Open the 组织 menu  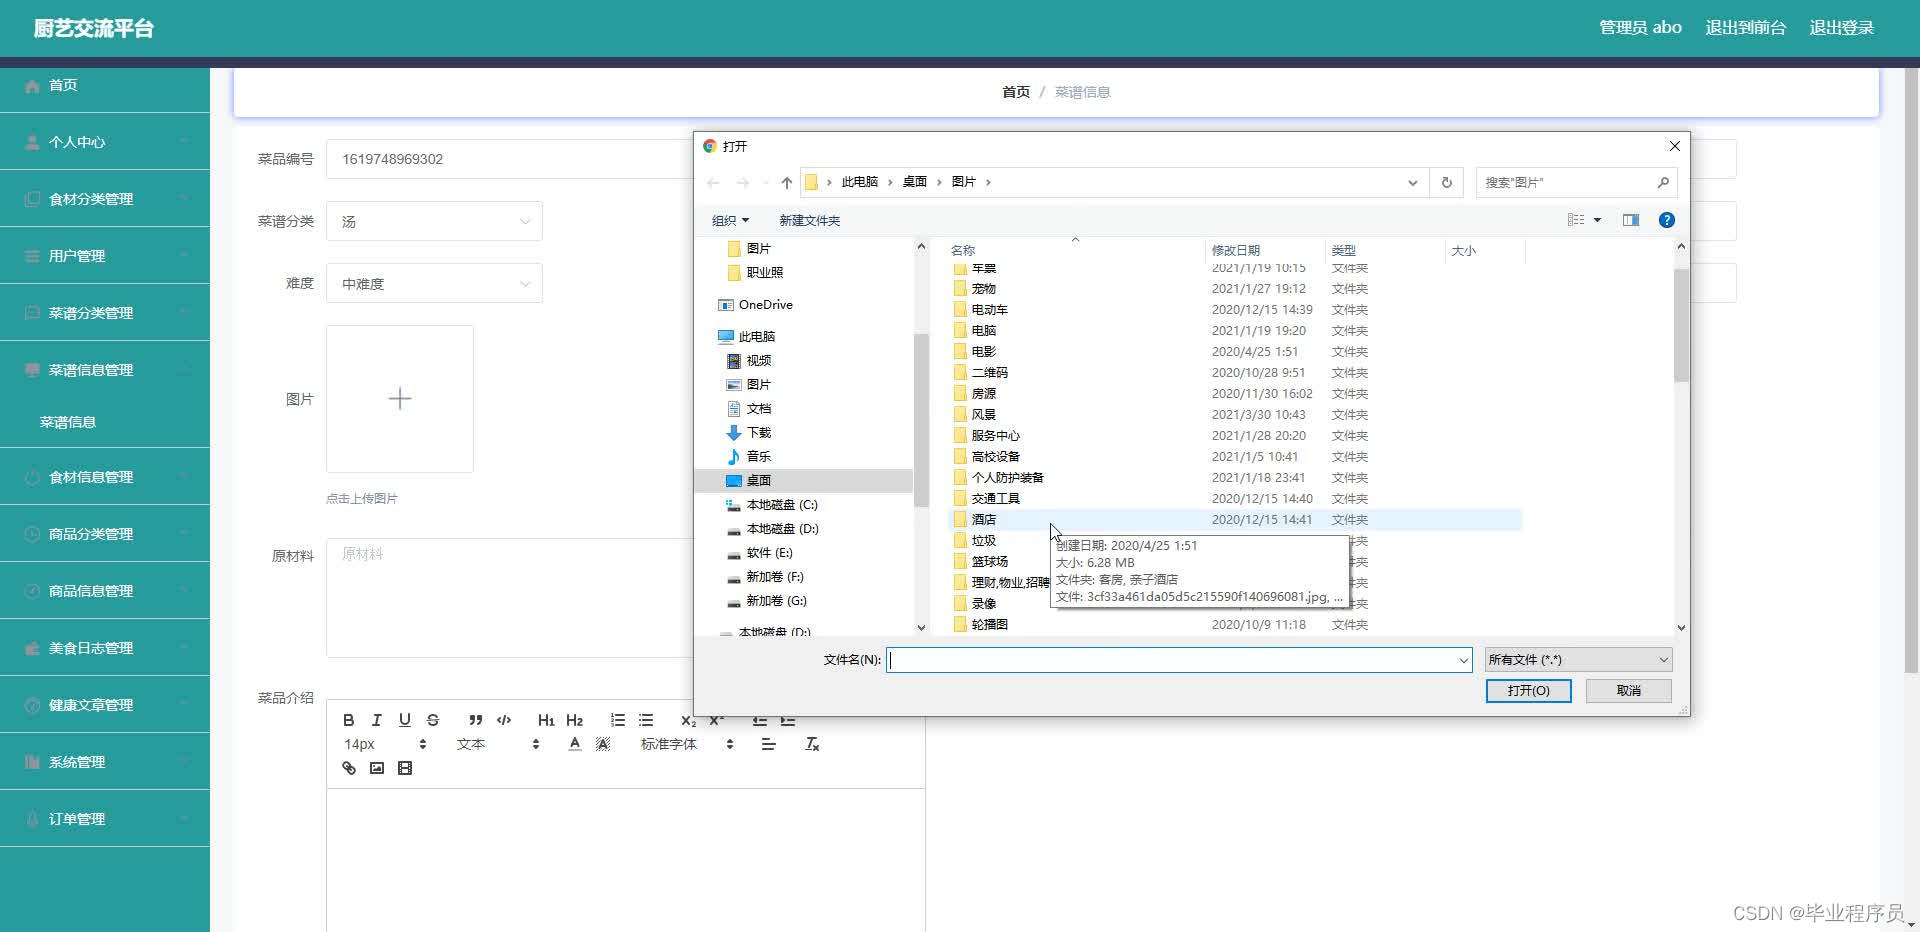click(730, 220)
